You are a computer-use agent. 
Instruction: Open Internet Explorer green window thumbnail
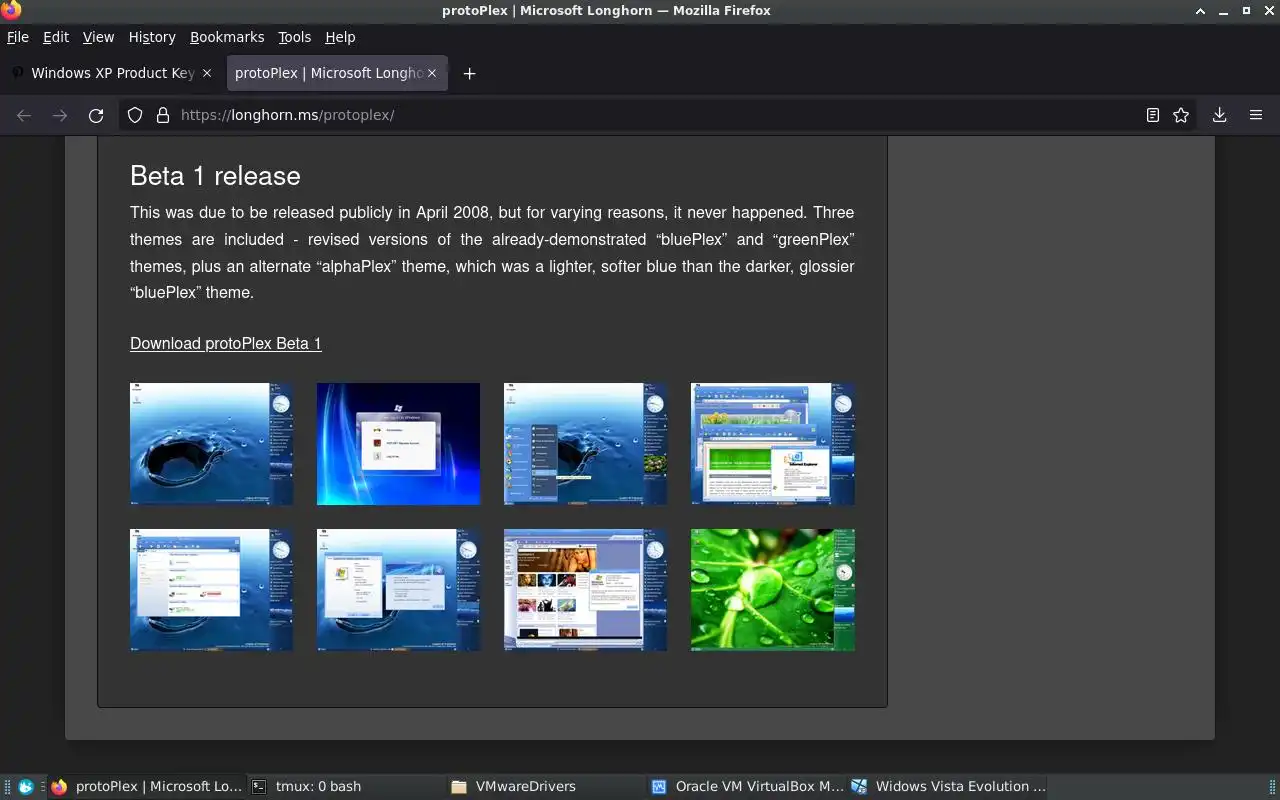click(773, 444)
